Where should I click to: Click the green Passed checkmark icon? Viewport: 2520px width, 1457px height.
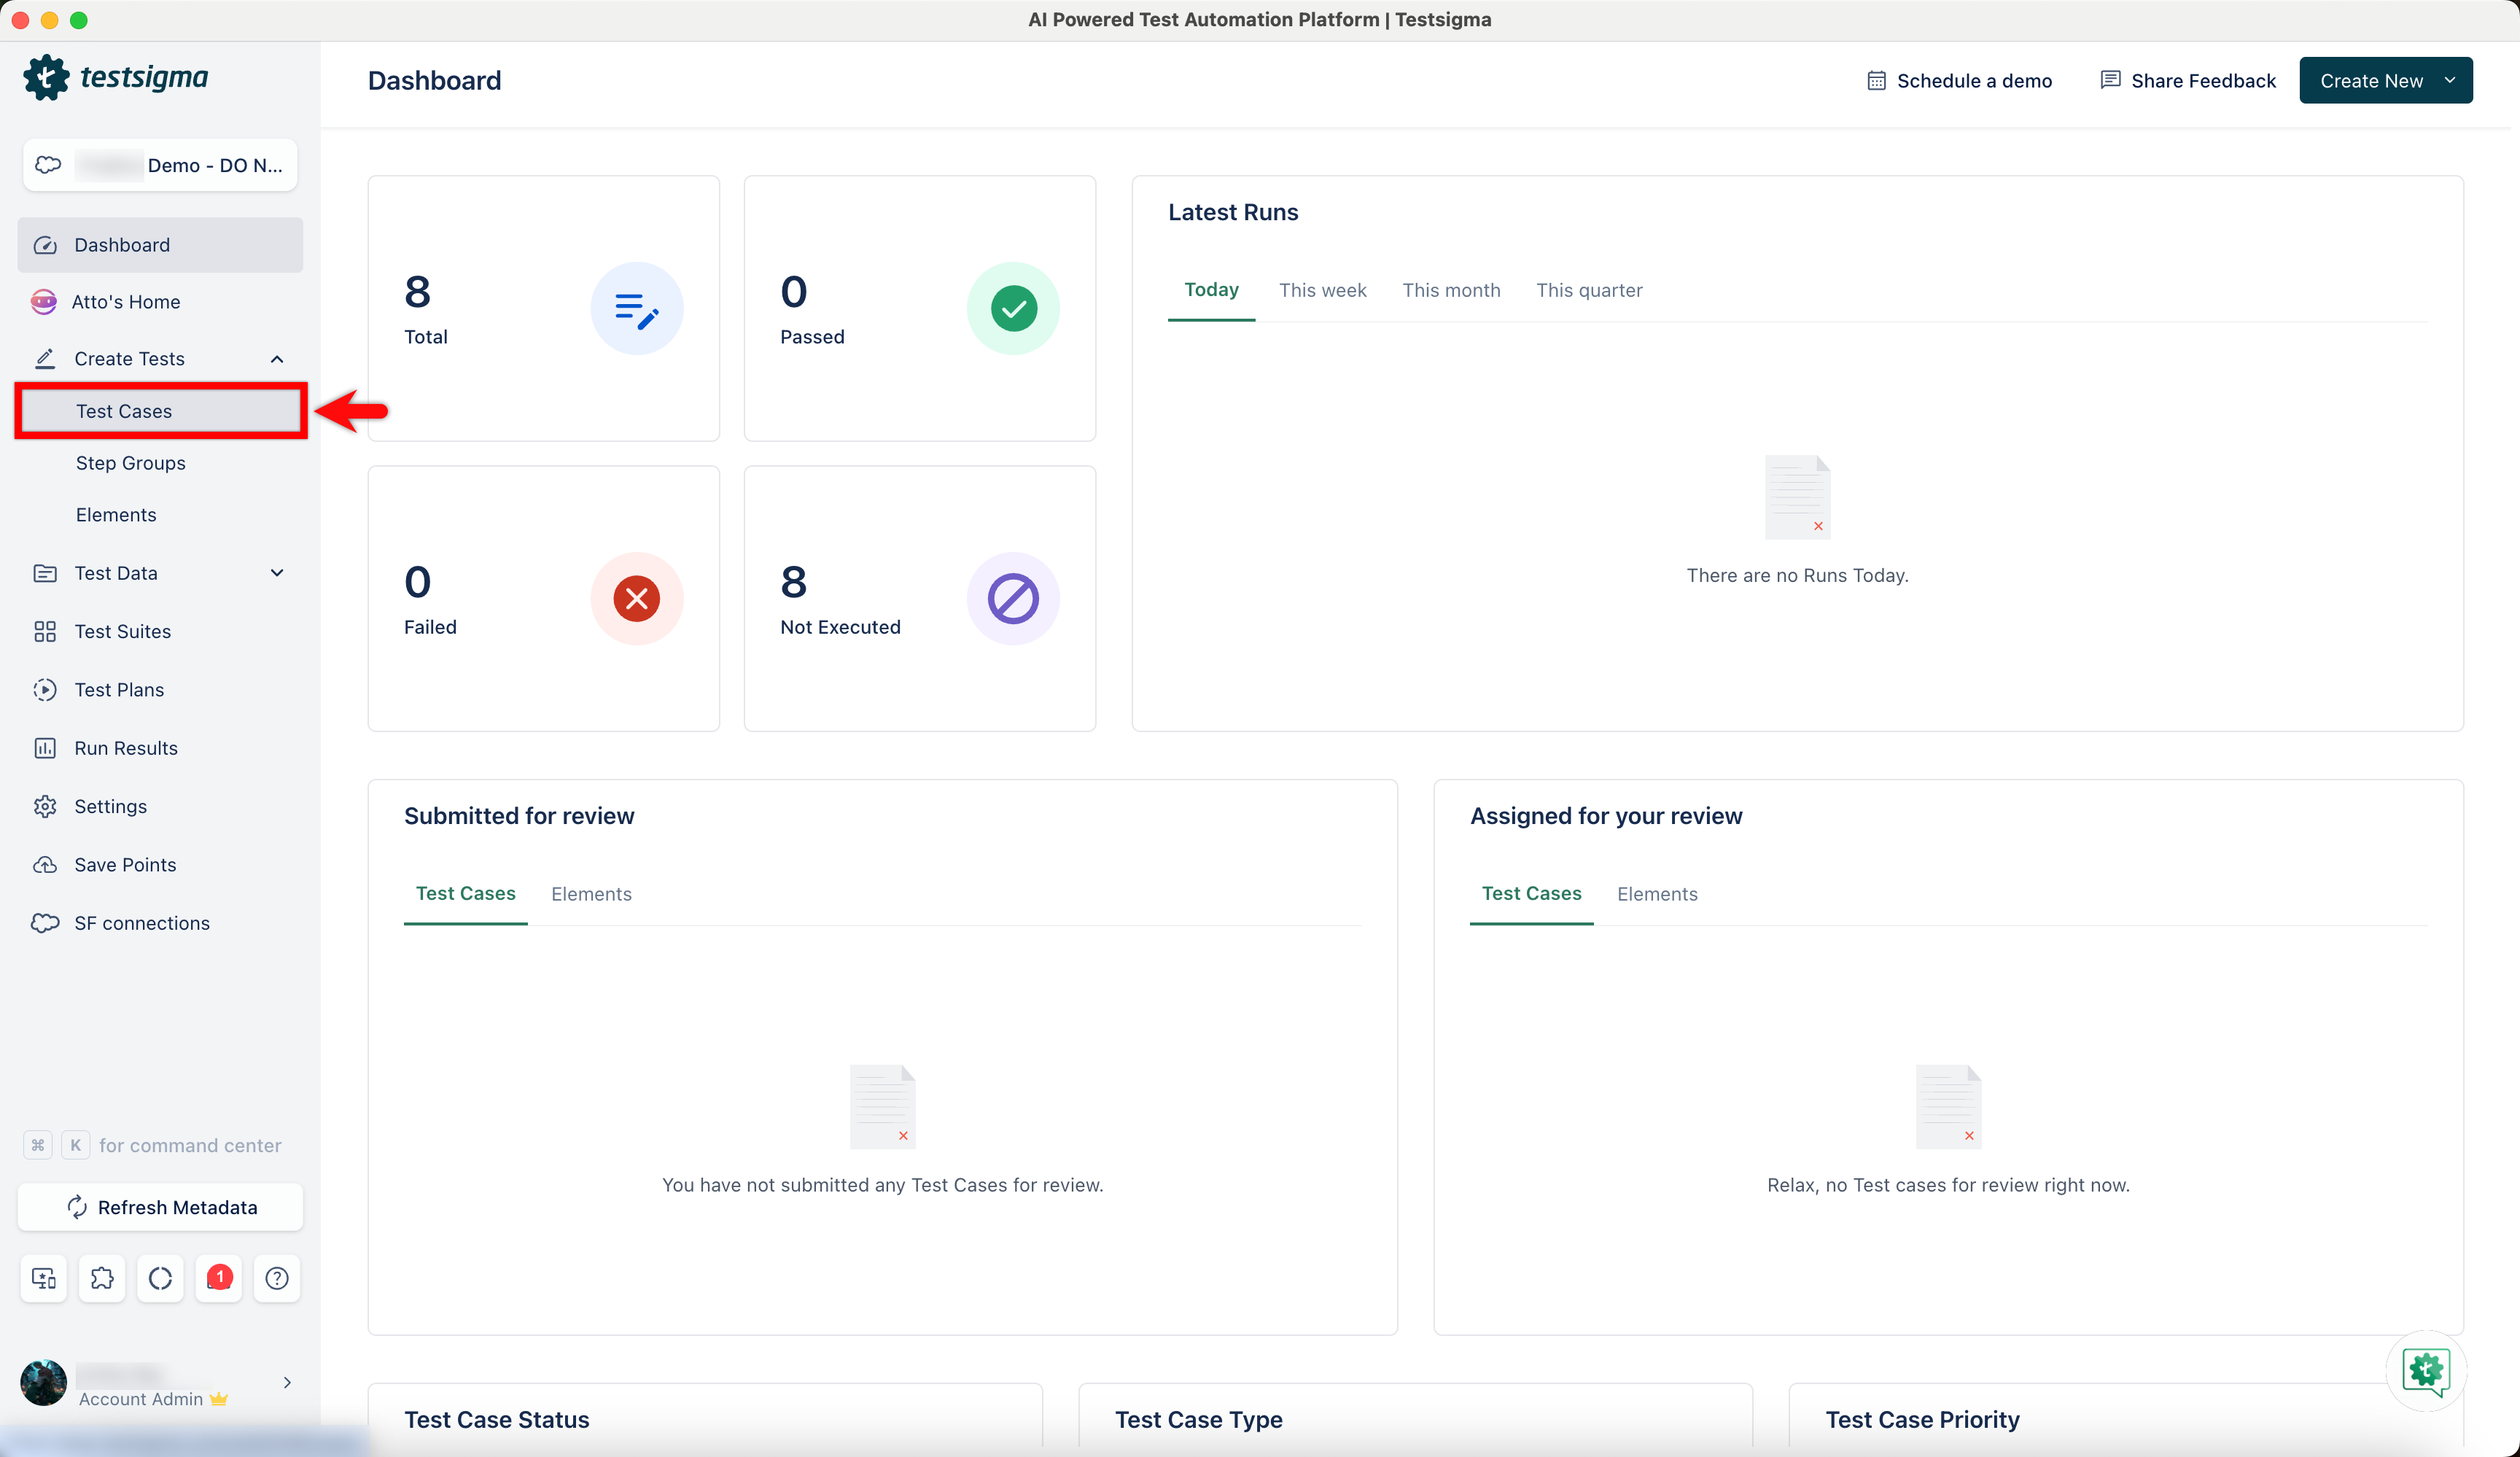click(x=1013, y=308)
